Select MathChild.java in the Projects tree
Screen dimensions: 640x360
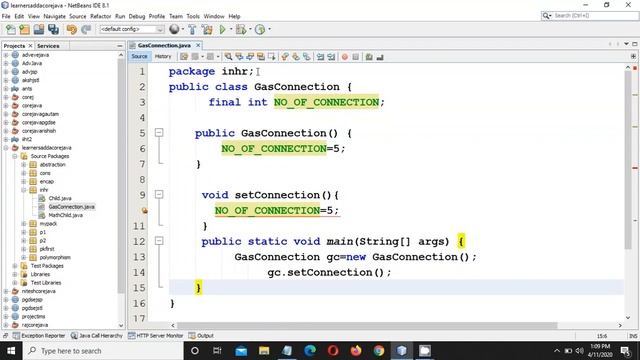[x=65, y=215]
